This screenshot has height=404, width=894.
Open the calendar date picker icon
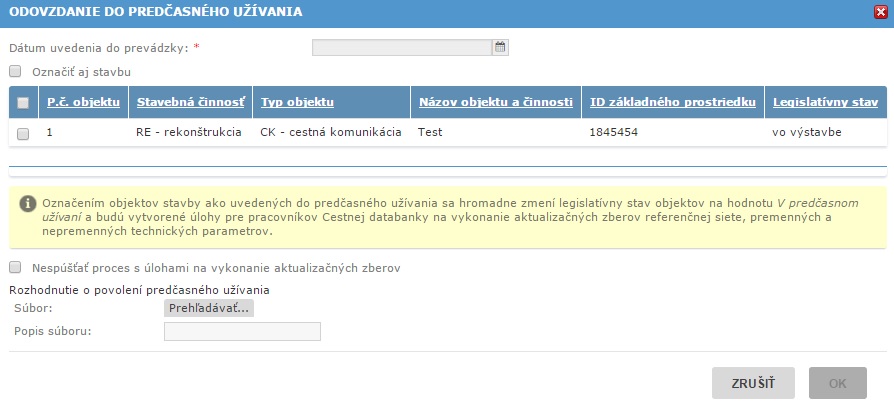tap(501, 47)
